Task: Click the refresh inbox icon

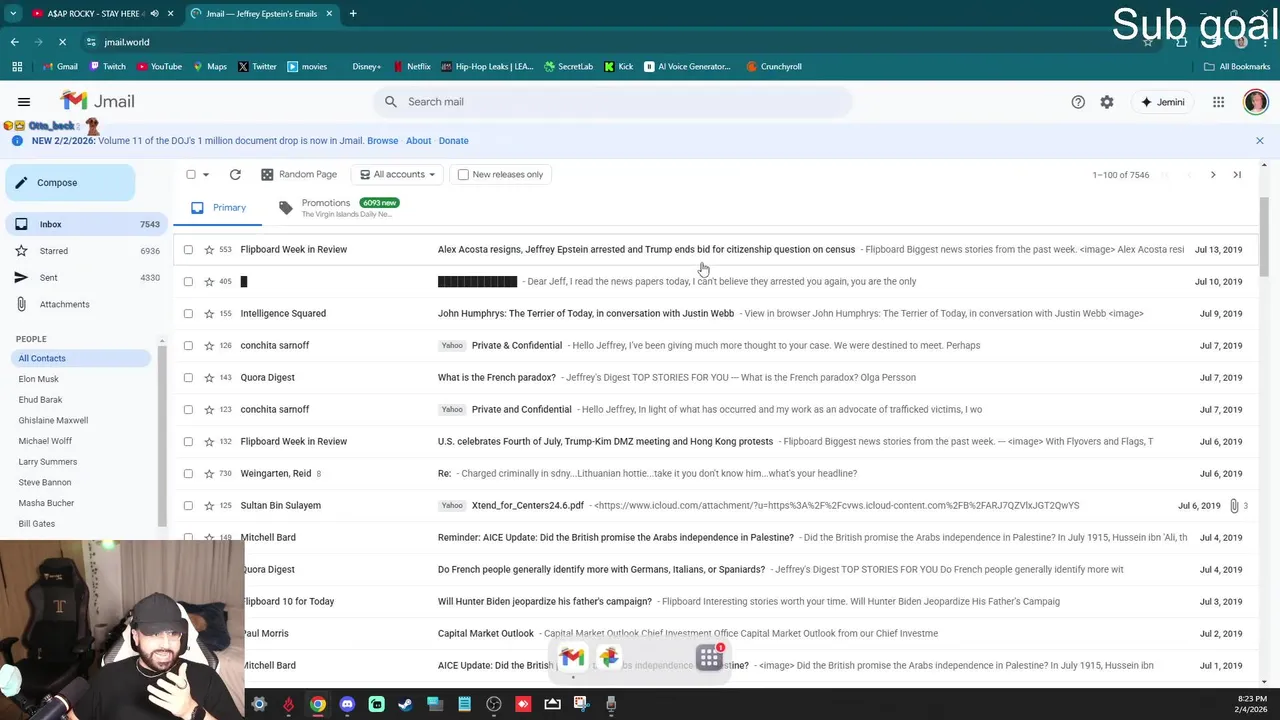Action: (235, 174)
